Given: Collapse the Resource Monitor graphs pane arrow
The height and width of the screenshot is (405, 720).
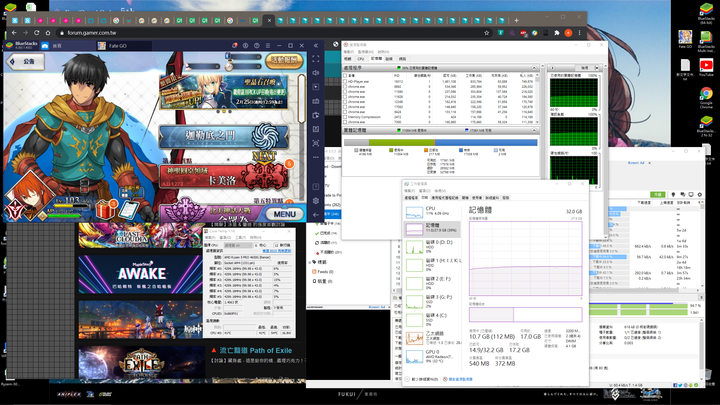Looking at the screenshot, I should pyautogui.click(x=552, y=68).
